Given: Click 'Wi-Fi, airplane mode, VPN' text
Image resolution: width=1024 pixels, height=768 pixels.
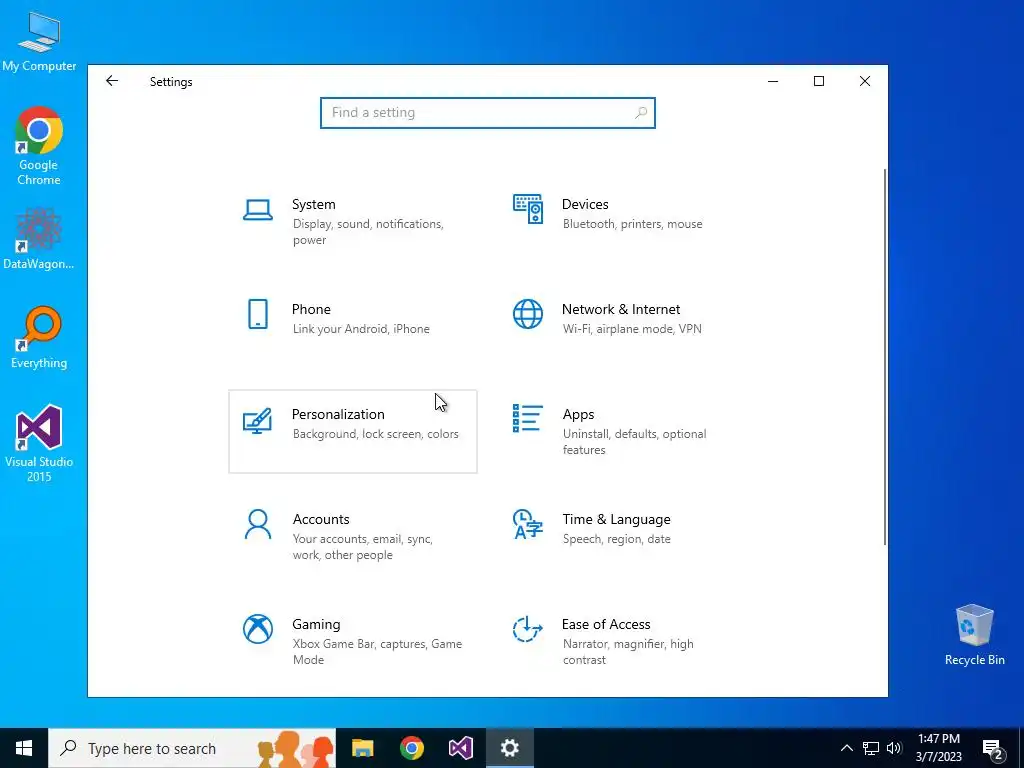Looking at the screenshot, I should 632,328.
